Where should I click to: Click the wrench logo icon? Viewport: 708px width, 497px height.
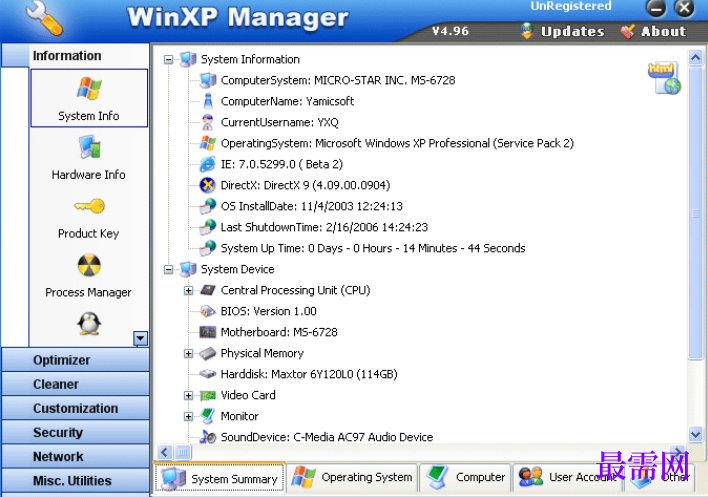[44, 19]
